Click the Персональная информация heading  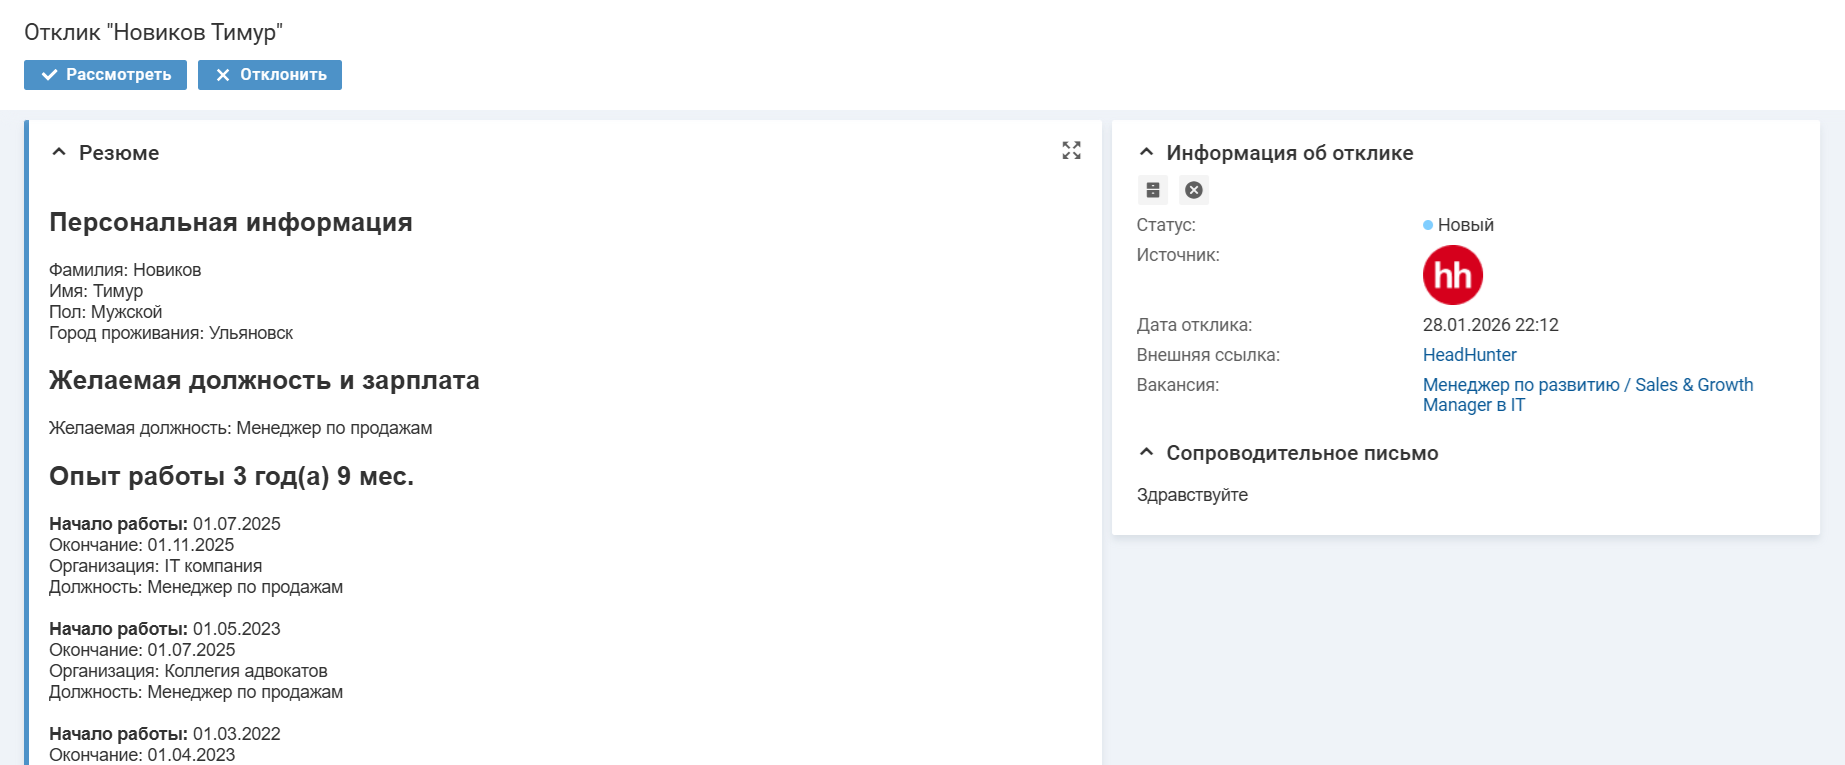[x=230, y=222]
